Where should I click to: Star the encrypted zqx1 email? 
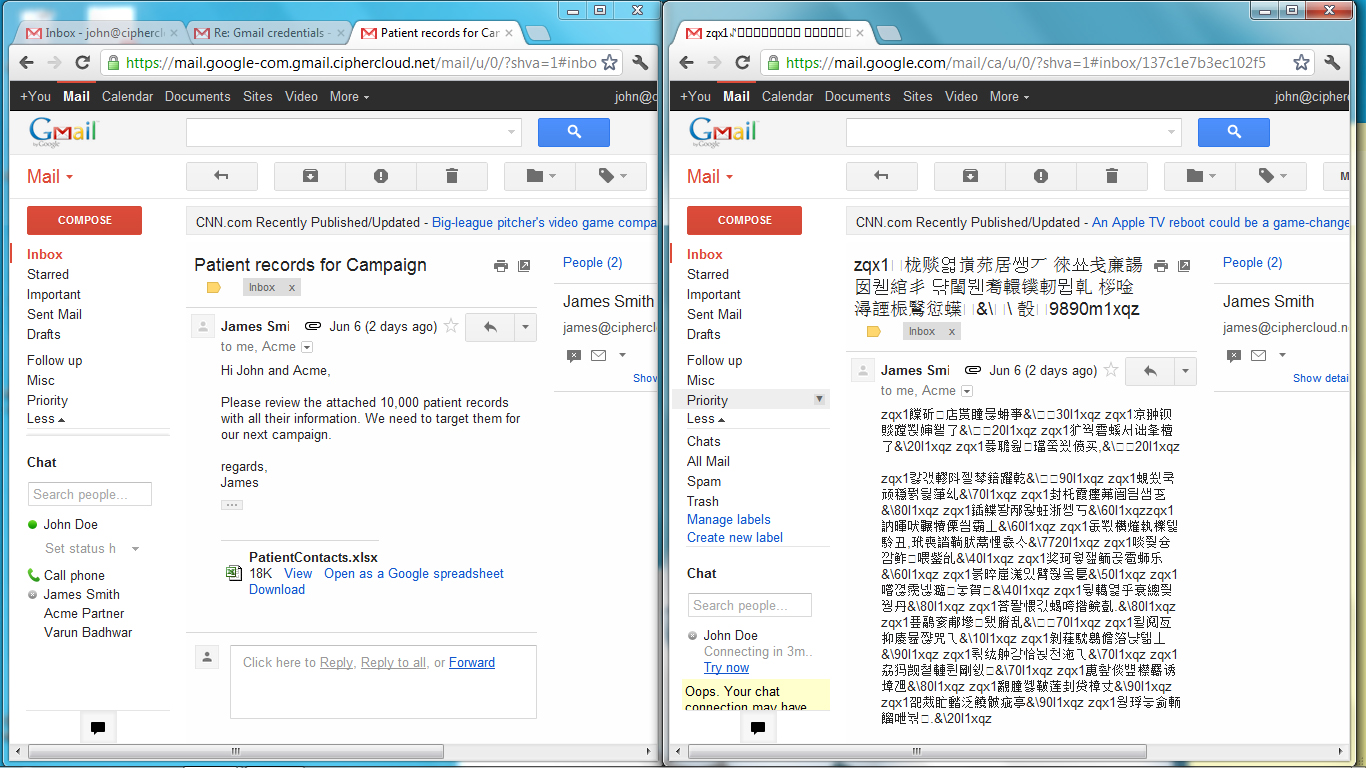coord(1110,370)
